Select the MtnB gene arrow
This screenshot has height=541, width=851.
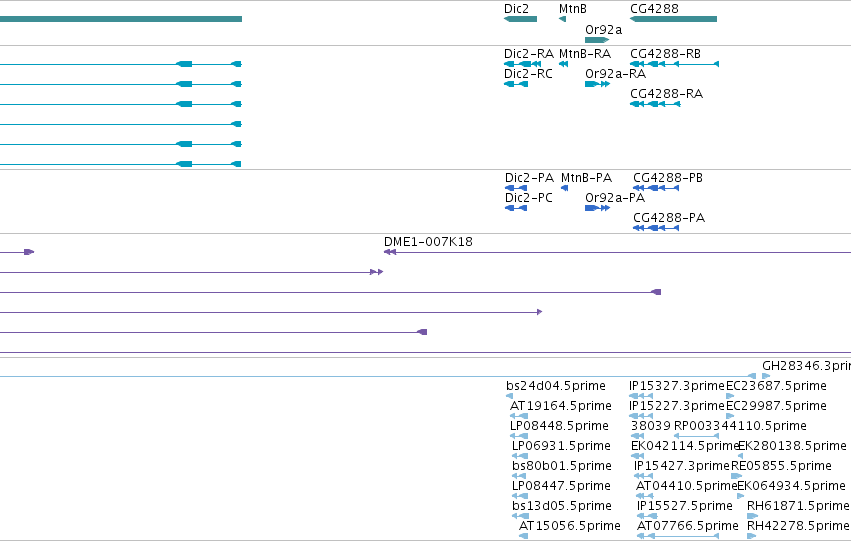coord(562,19)
